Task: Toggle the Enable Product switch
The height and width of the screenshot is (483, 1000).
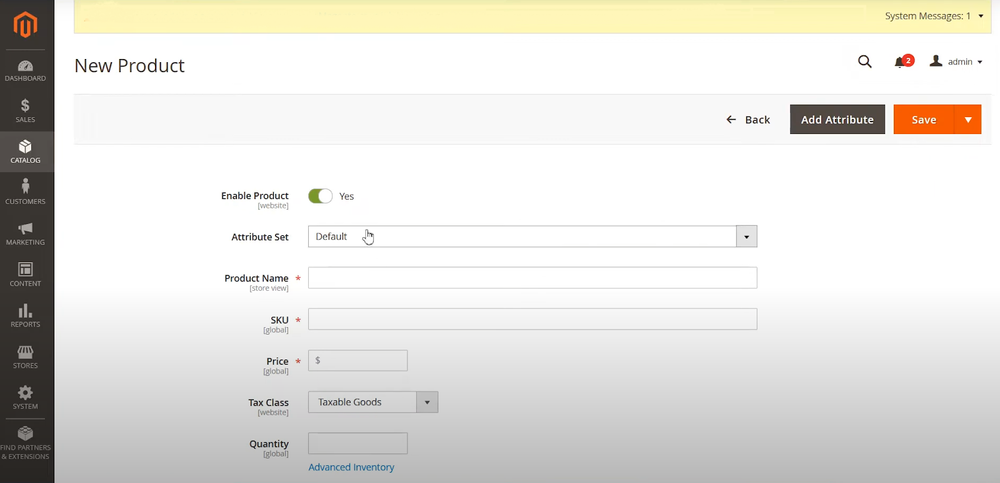Action: tap(320, 196)
